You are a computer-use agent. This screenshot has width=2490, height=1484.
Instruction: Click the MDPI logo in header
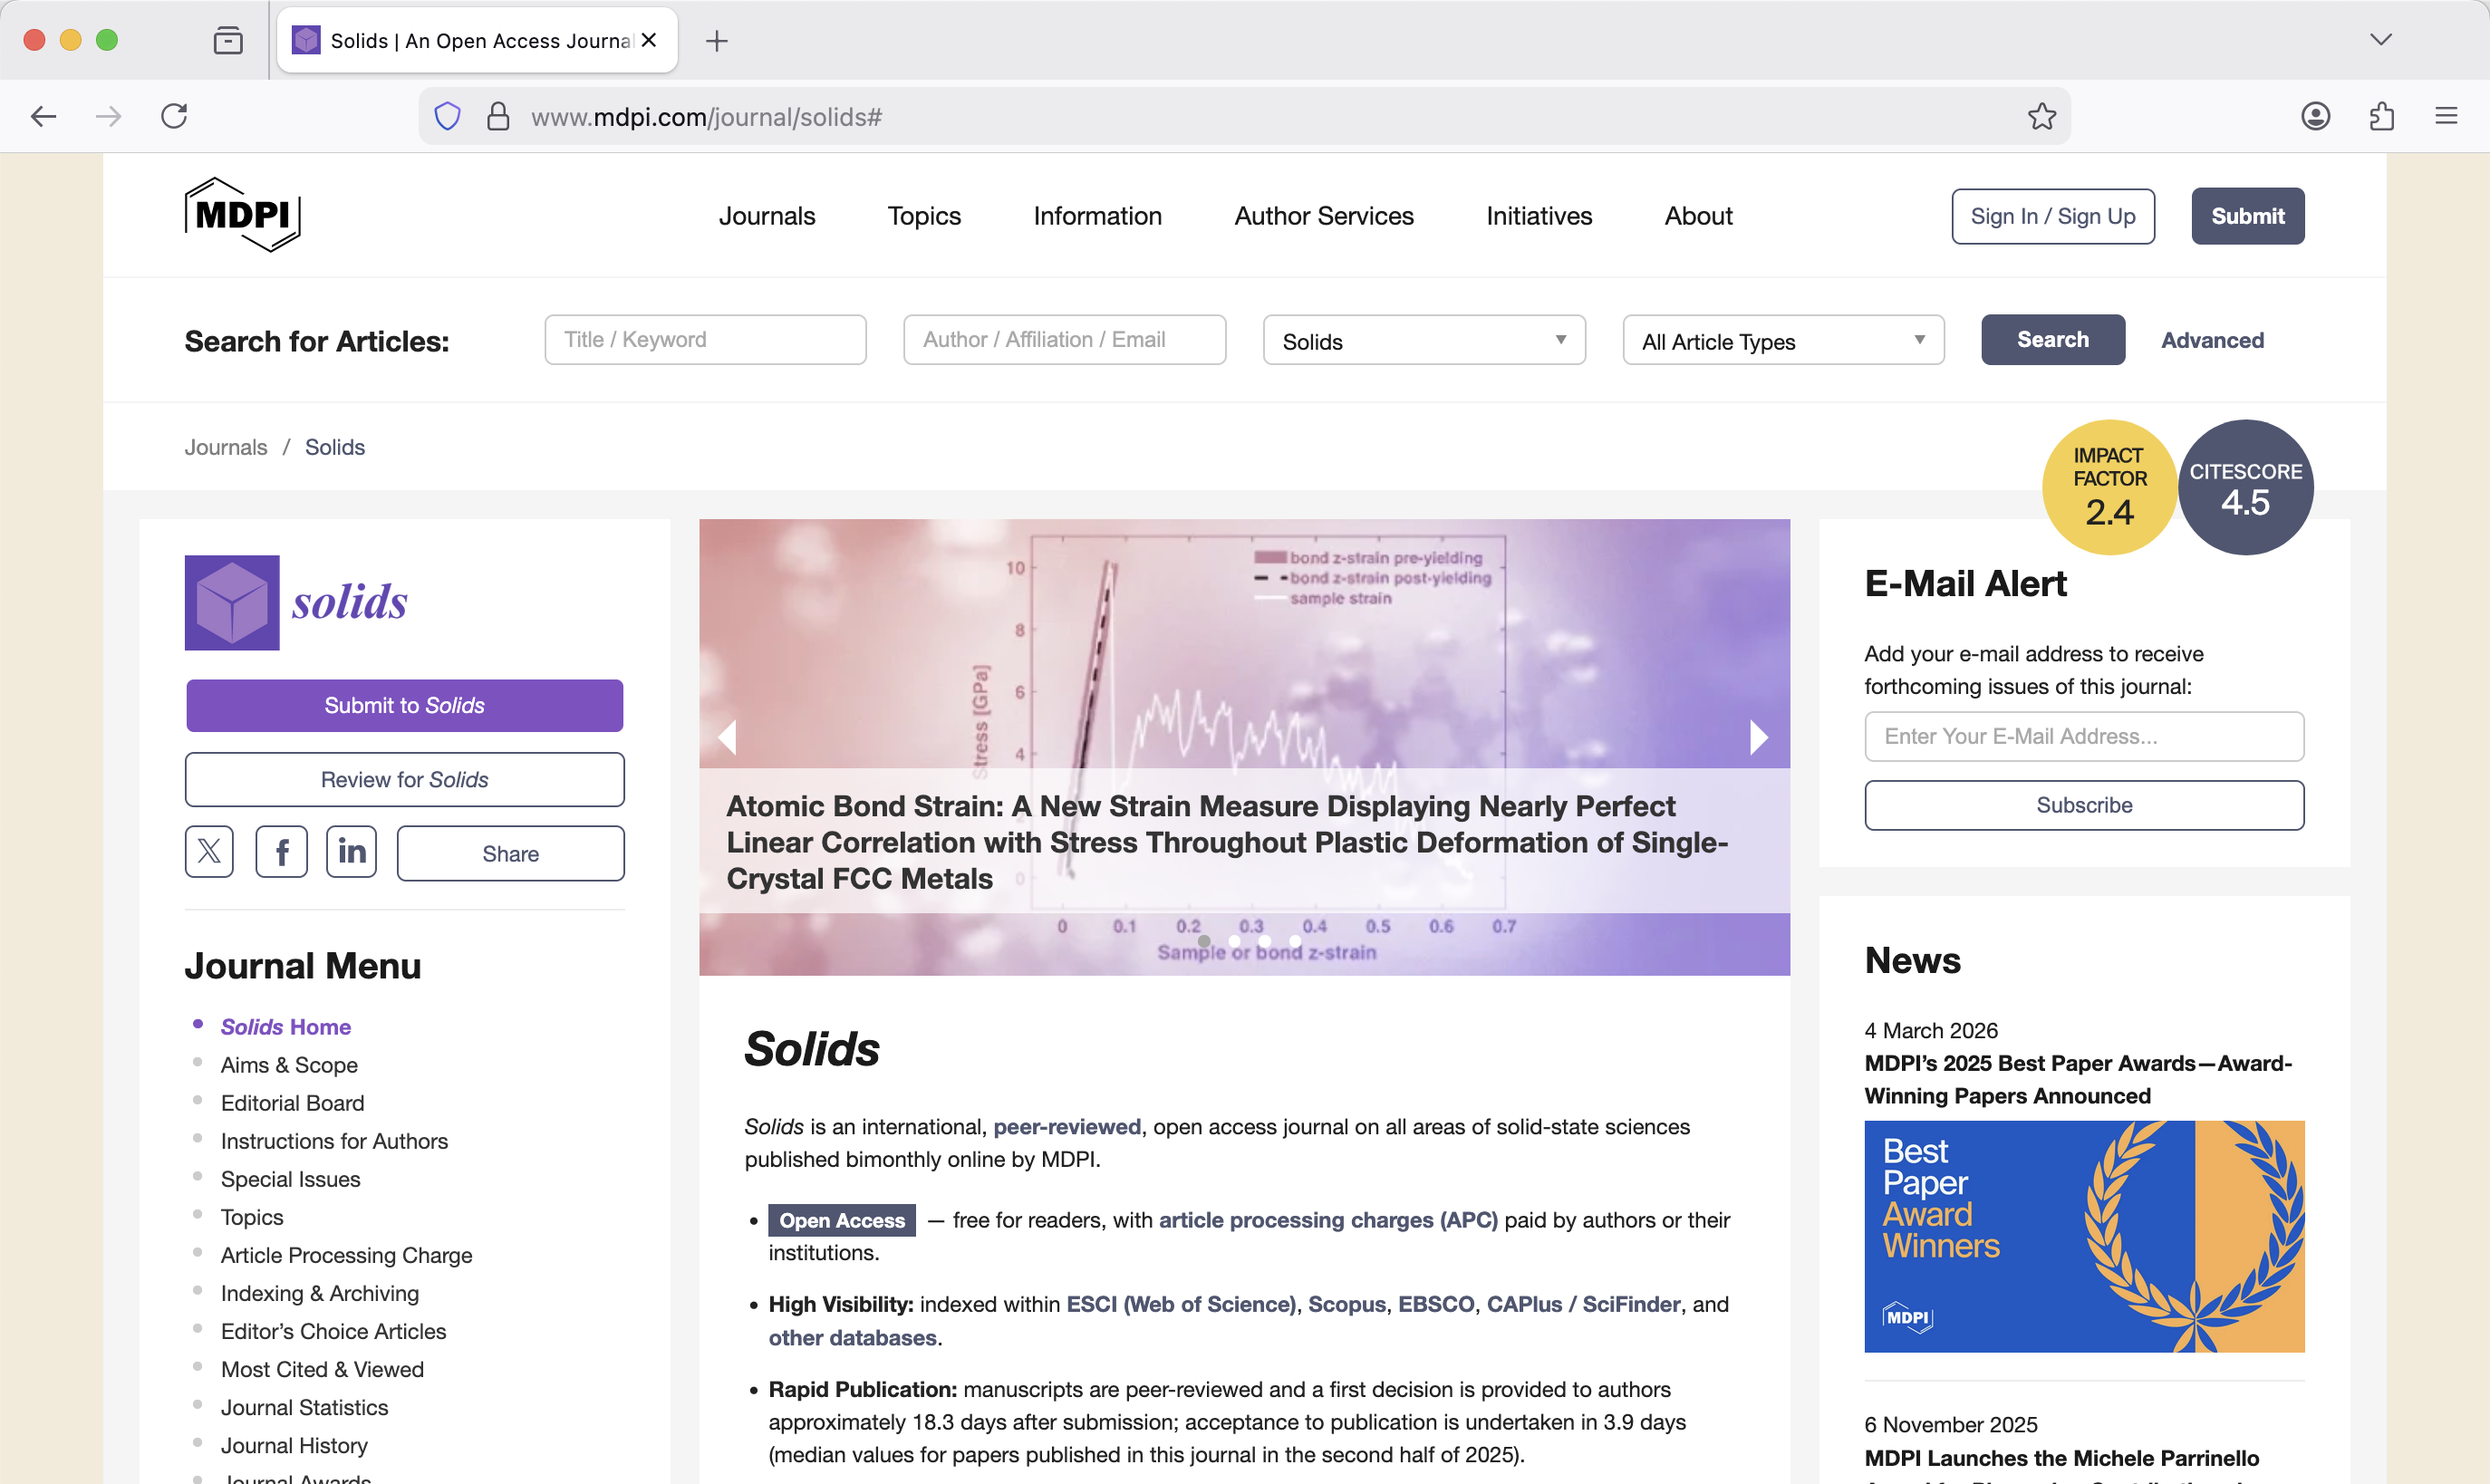(242, 215)
